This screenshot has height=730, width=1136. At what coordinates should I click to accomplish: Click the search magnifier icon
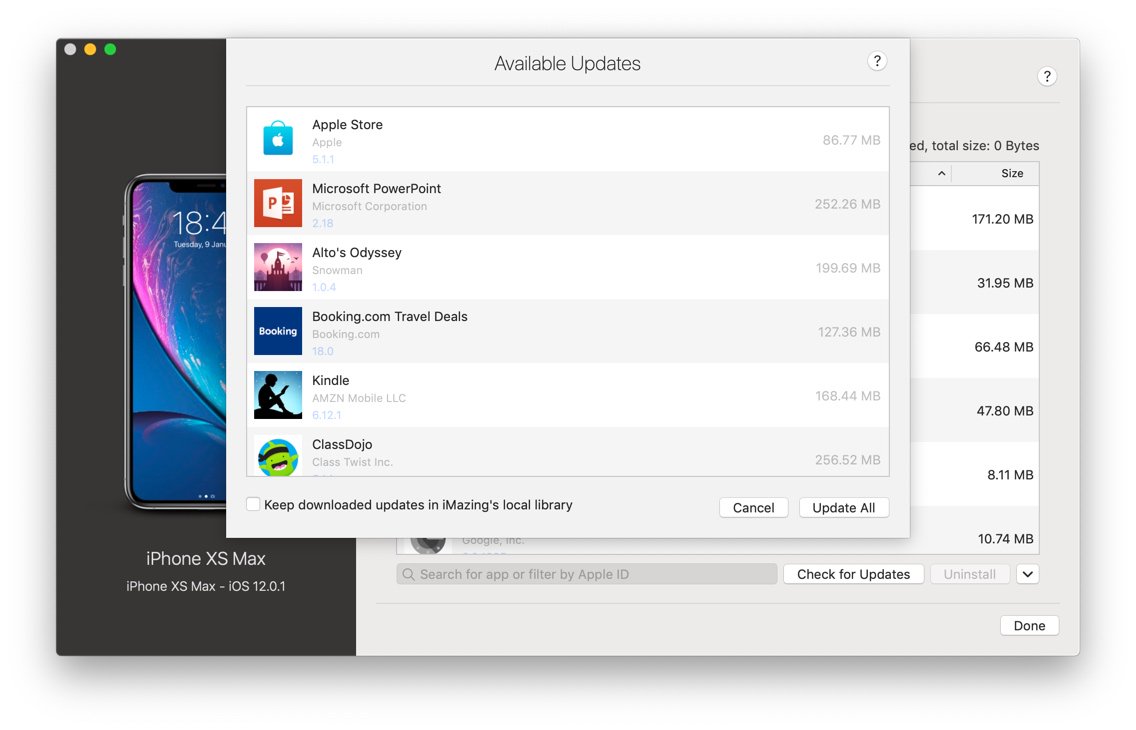point(409,574)
